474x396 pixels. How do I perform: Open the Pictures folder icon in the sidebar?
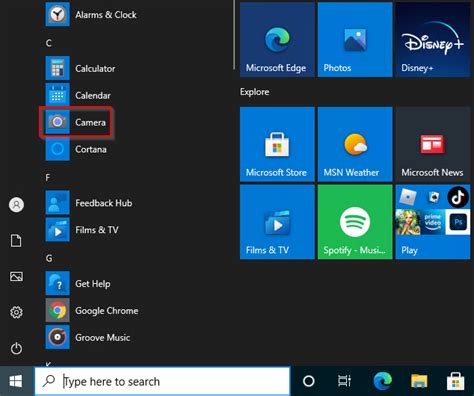(16, 276)
